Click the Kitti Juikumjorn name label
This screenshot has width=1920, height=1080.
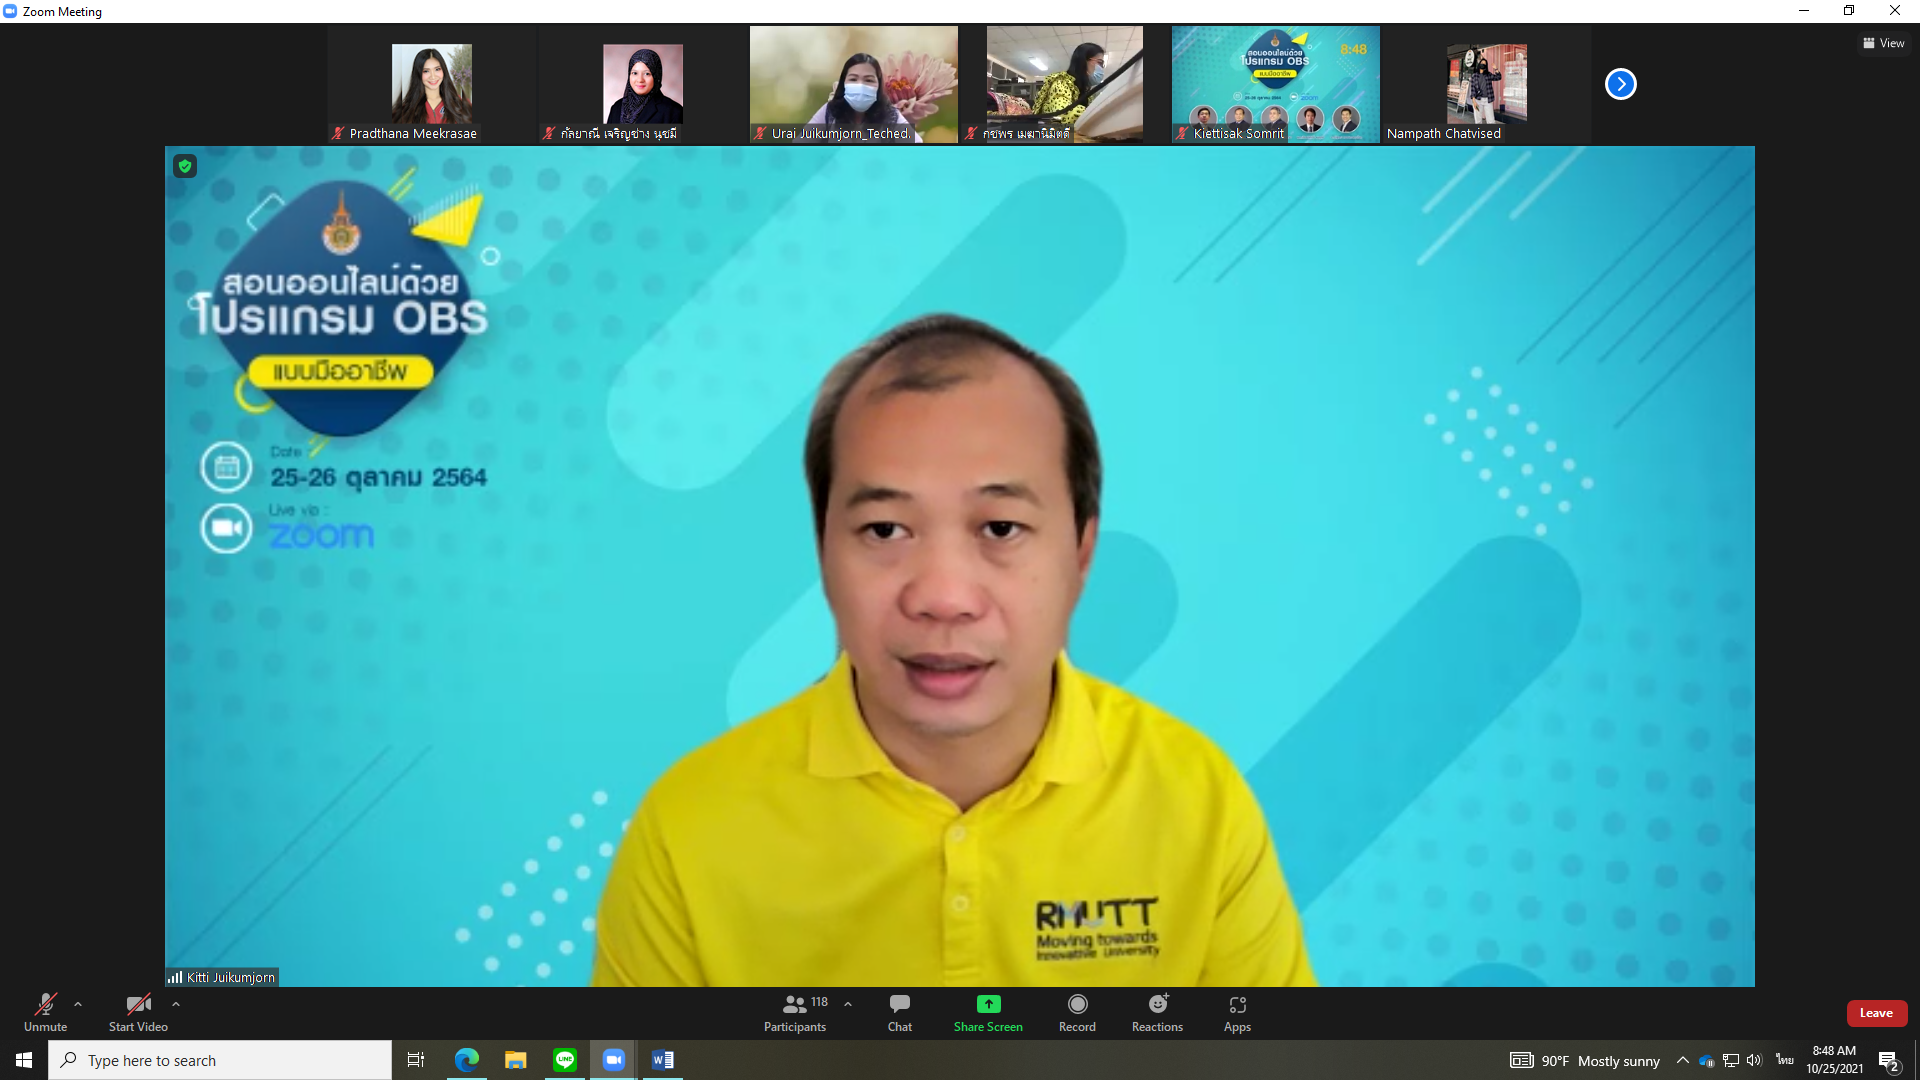click(231, 977)
